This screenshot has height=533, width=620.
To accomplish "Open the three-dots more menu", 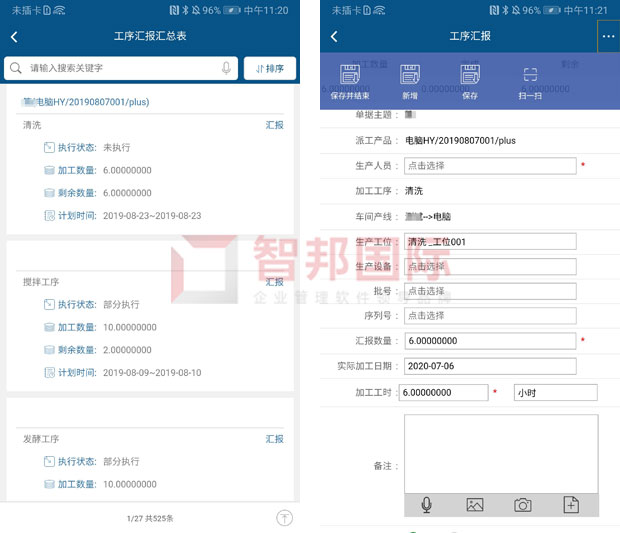I will [608, 36].
